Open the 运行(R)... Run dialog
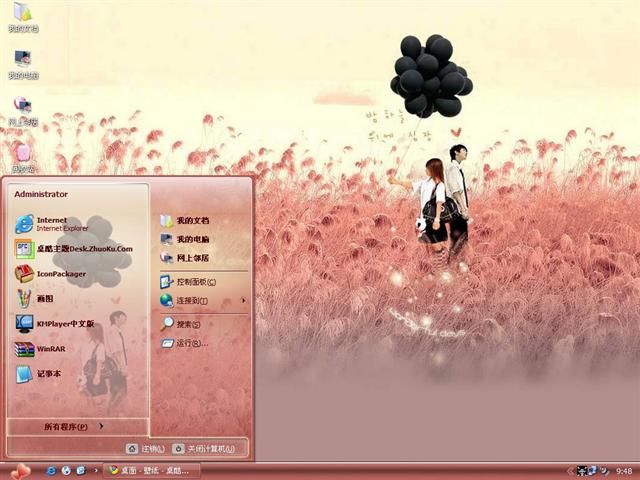640x480 pixels. 203,343
